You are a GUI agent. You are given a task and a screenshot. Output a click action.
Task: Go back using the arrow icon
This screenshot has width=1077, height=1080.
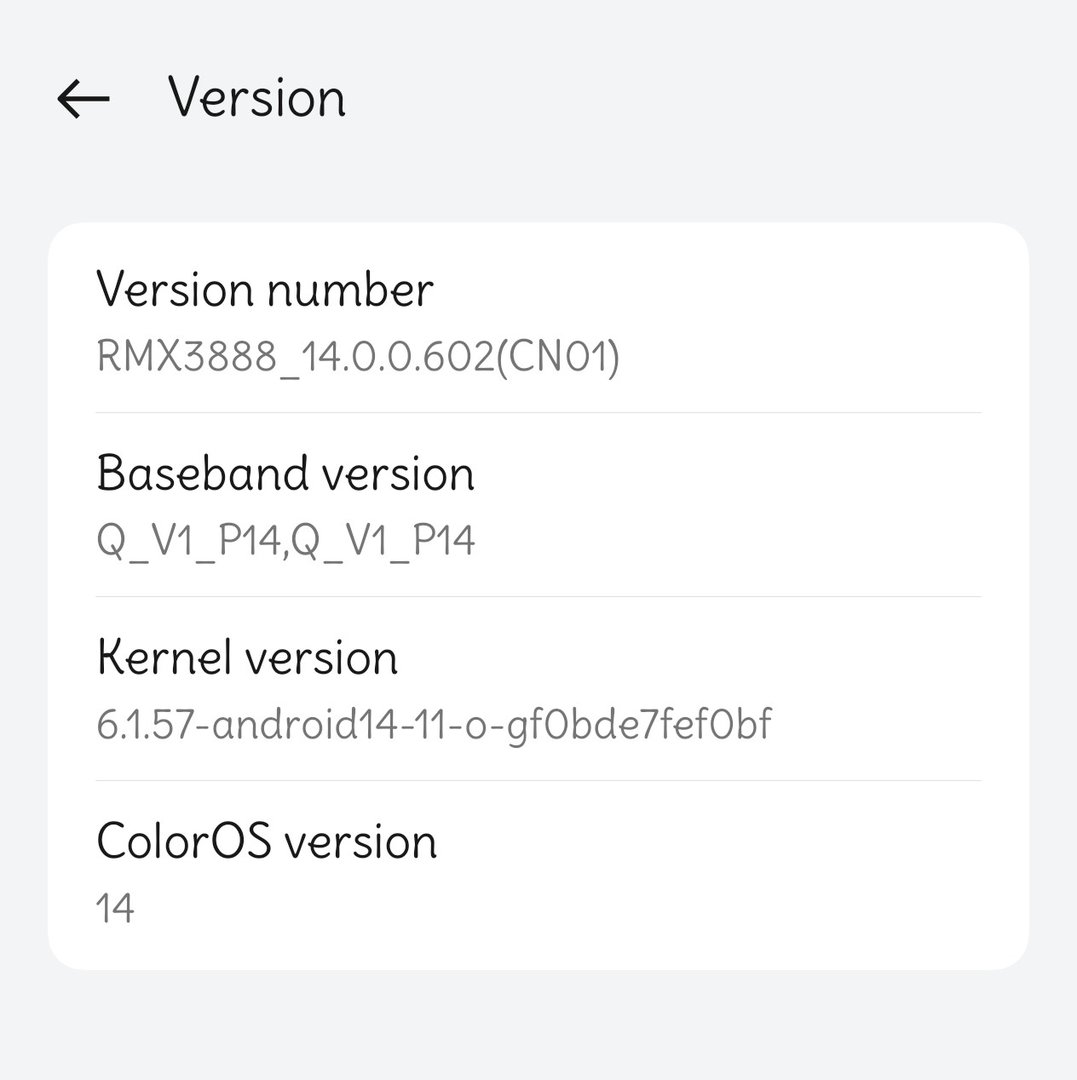(x=83, y=99)
